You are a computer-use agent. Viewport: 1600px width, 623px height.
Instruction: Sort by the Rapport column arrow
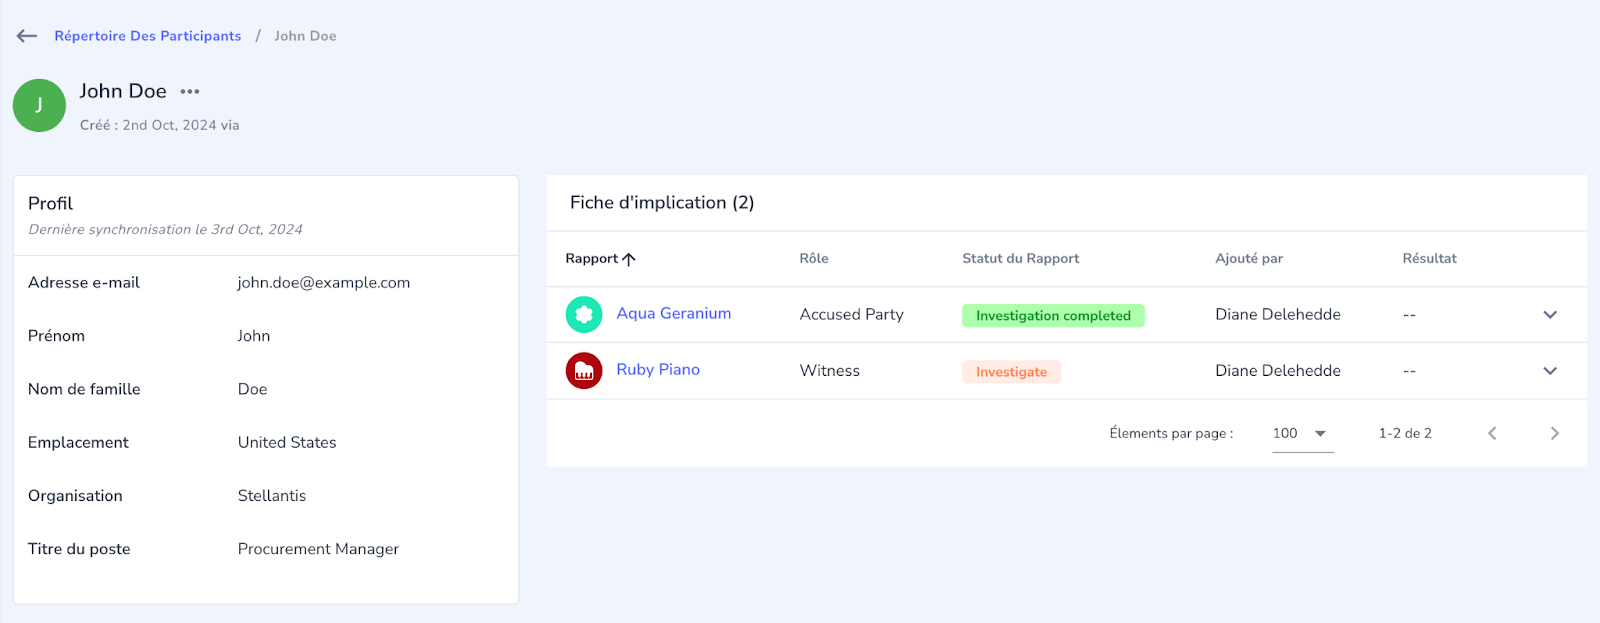tap(629, 259)
